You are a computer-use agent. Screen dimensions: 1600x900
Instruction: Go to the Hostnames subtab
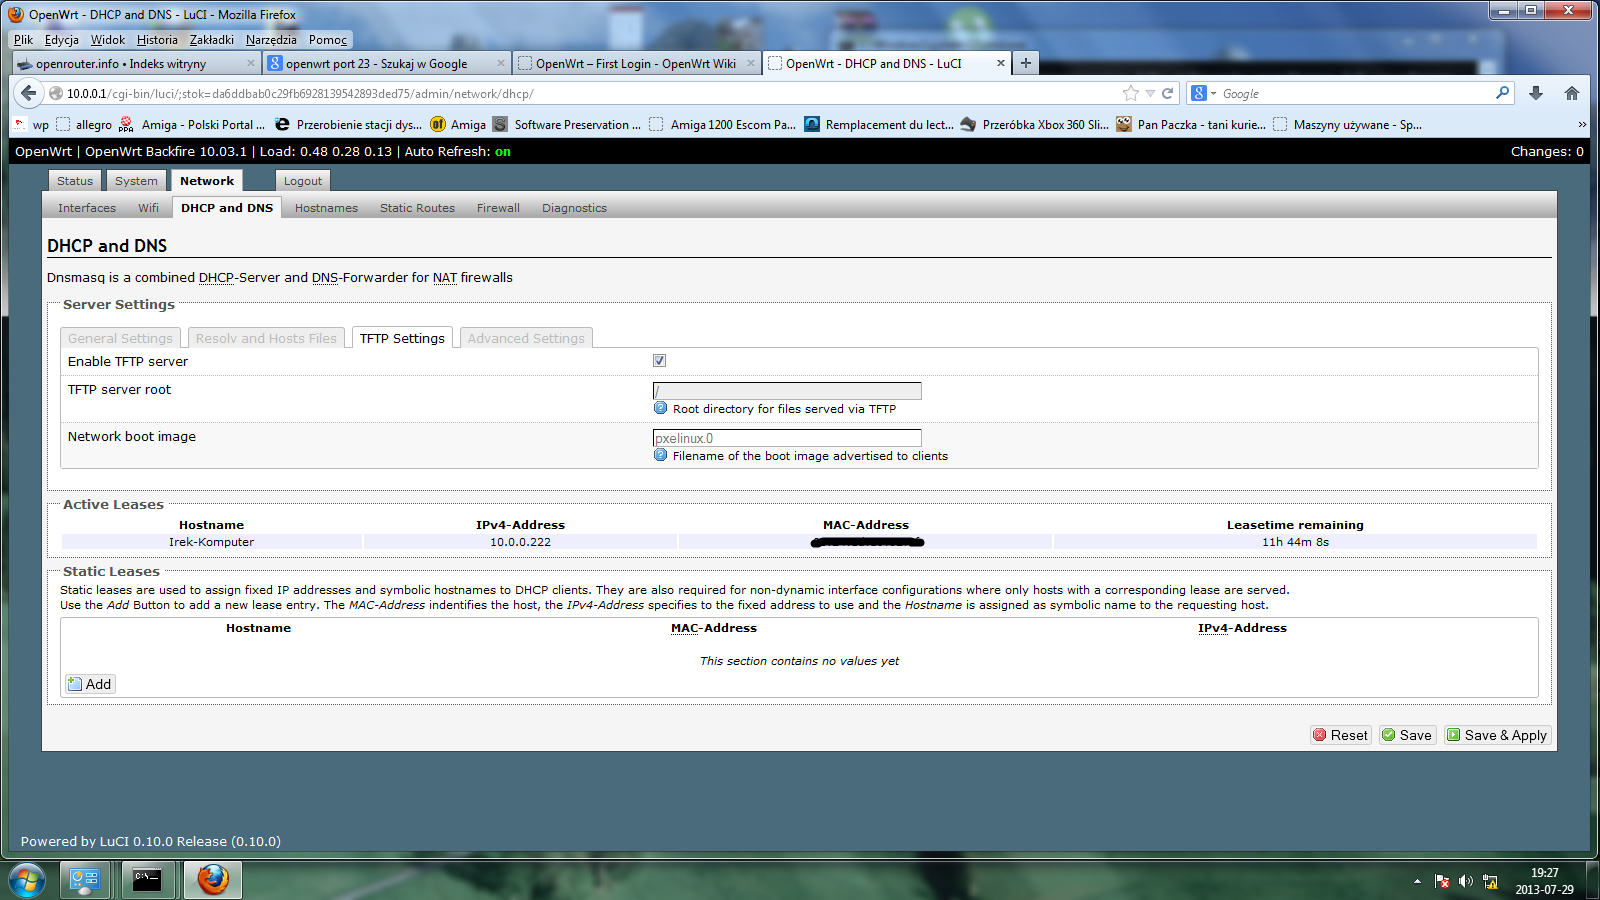coord(326,208)
